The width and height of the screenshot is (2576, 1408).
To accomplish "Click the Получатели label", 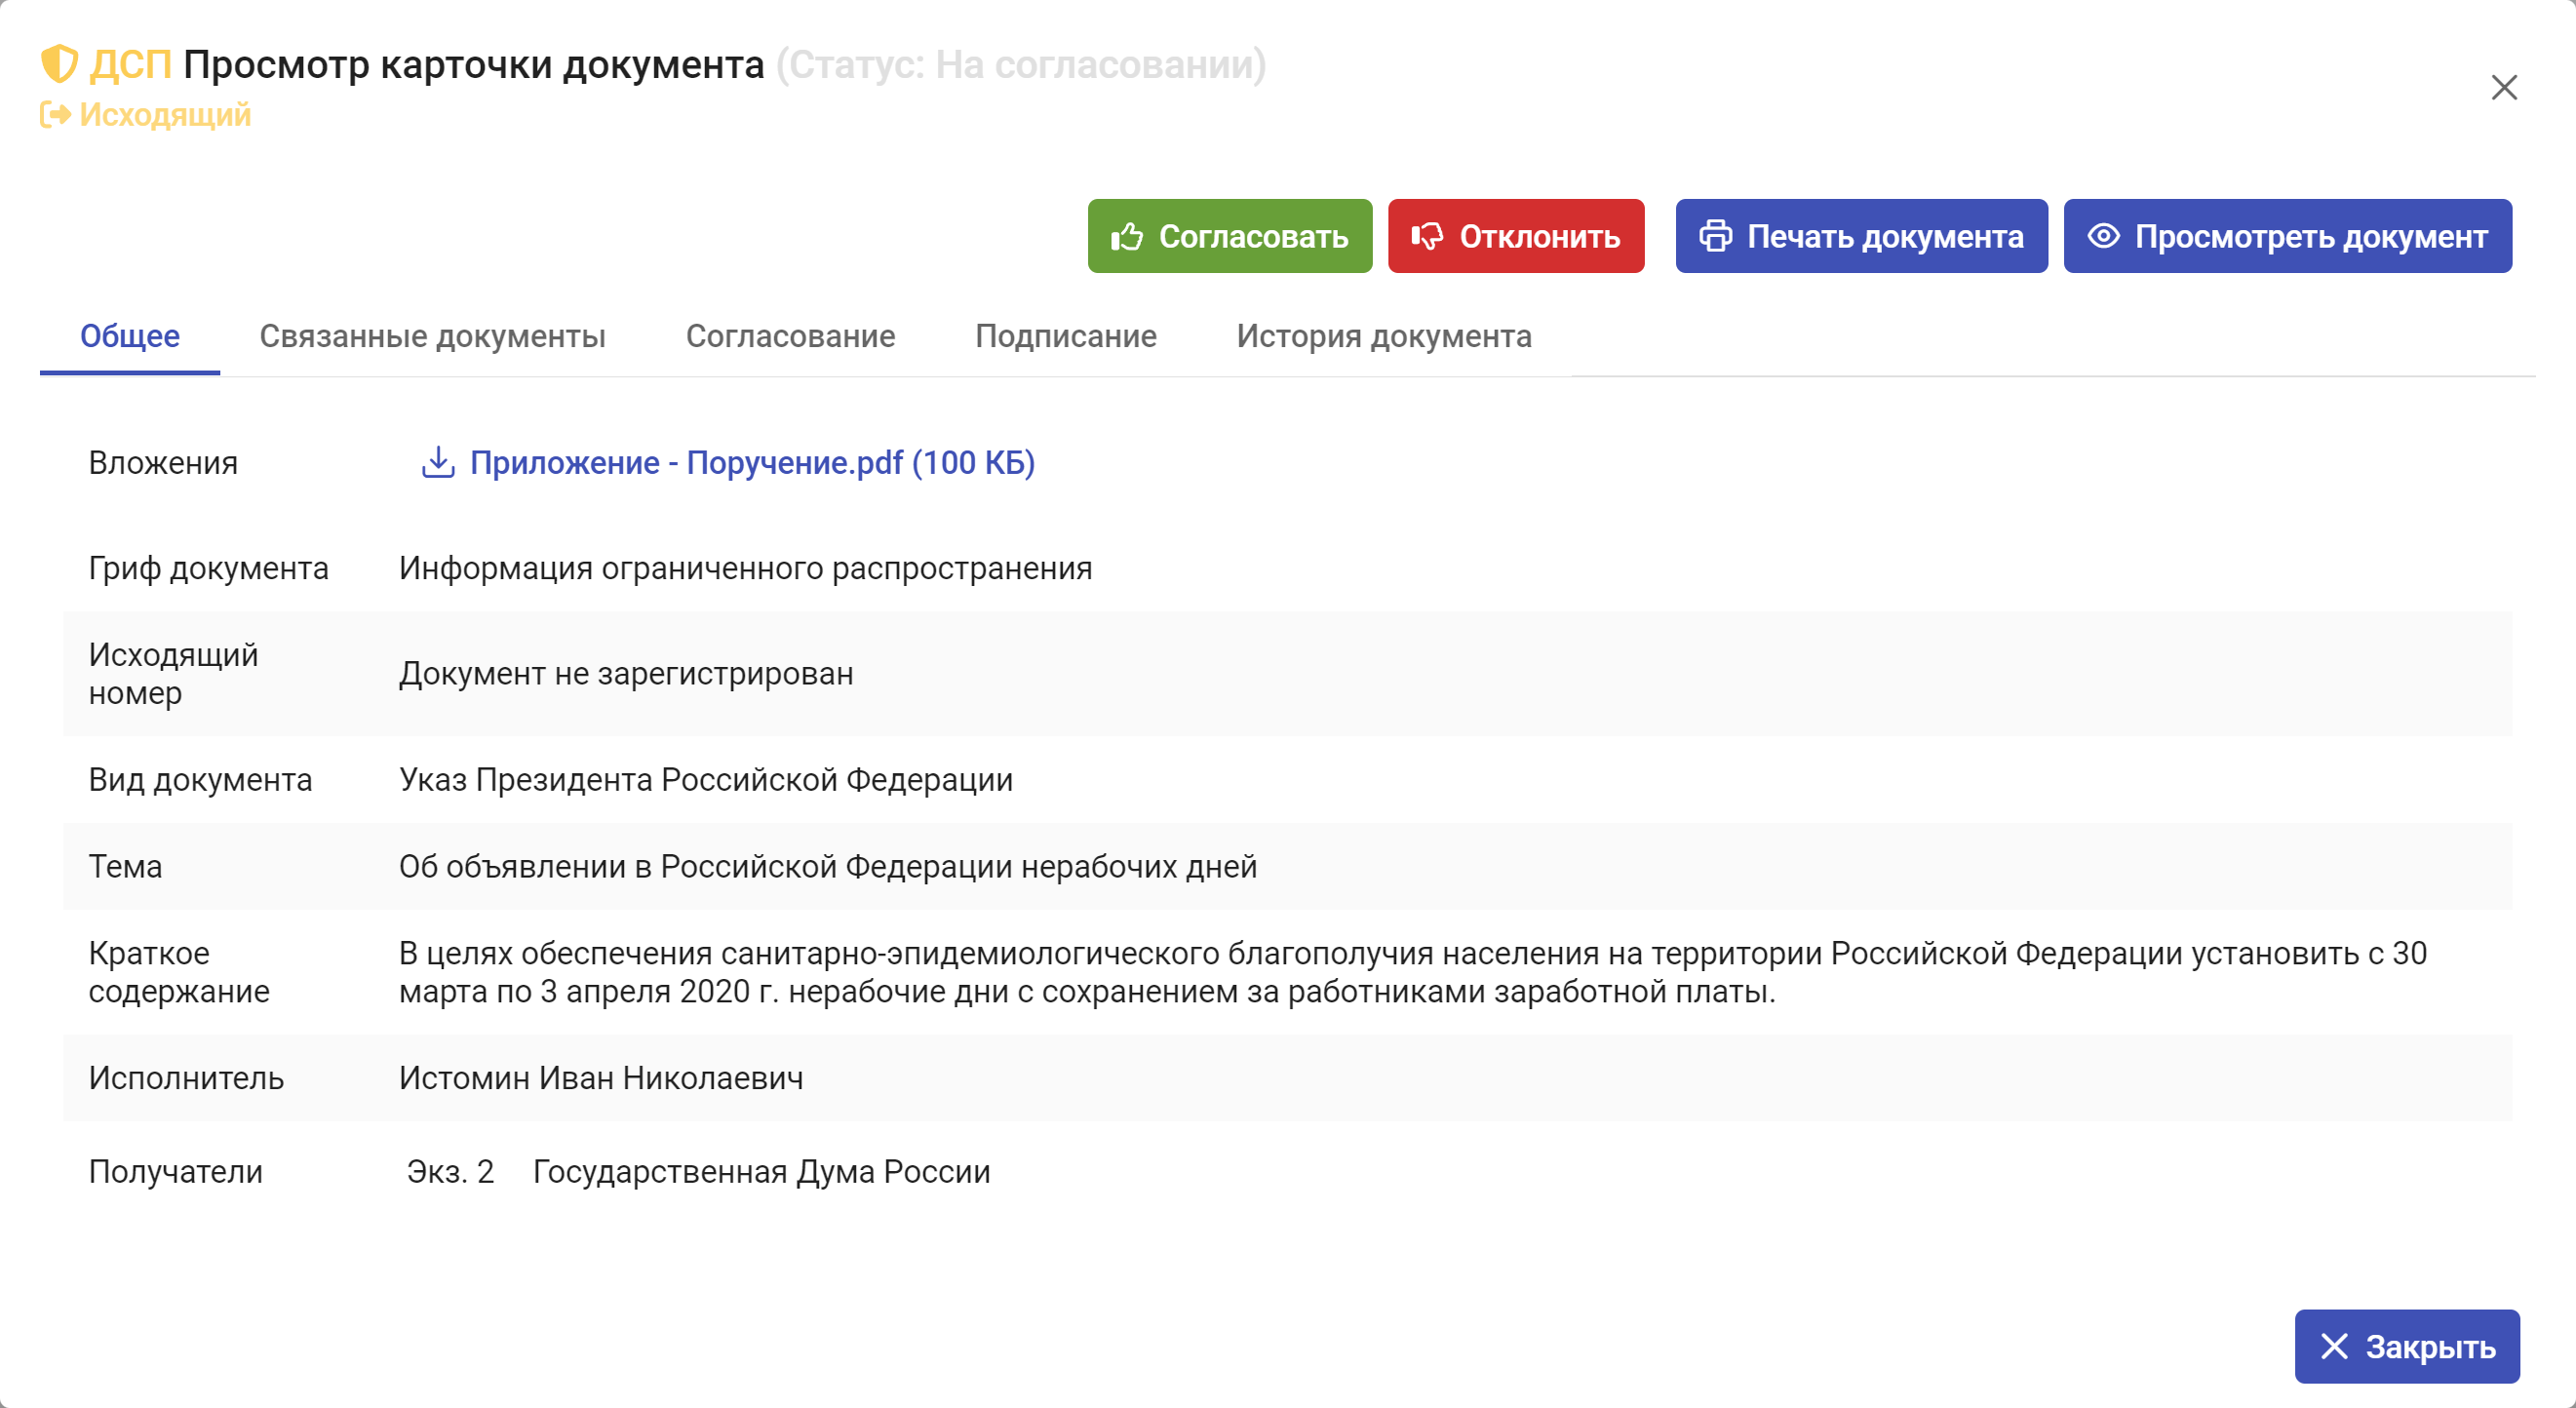I will coord(175,1172).
